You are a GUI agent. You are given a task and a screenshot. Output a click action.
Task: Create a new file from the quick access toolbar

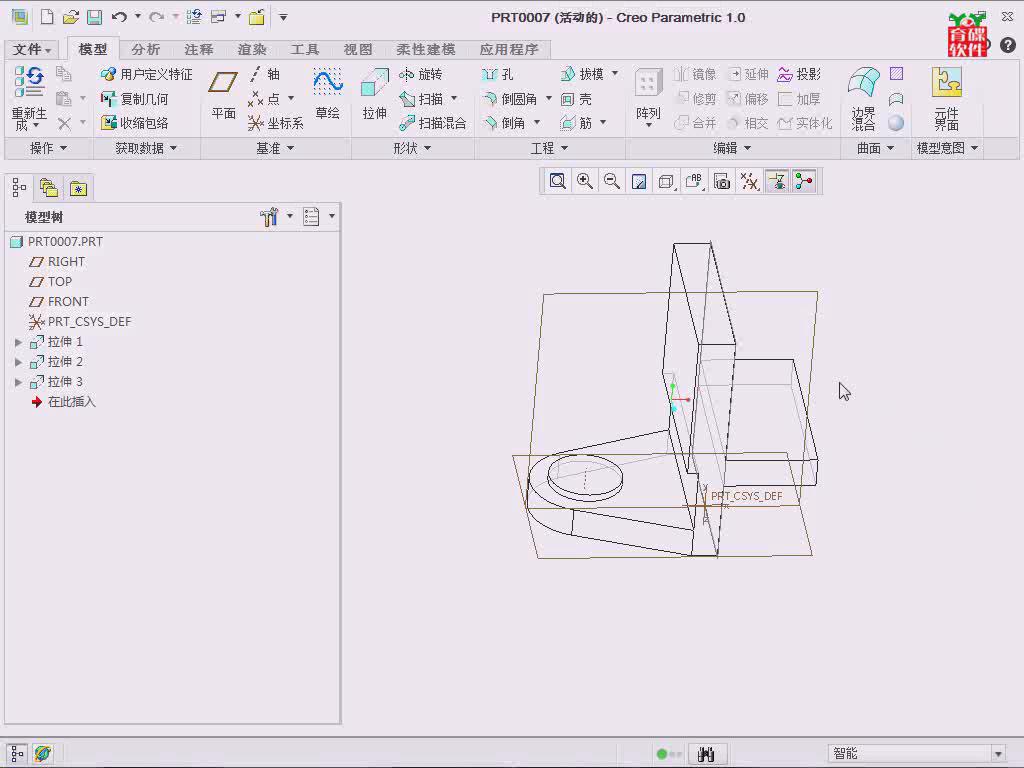(47, 17)
